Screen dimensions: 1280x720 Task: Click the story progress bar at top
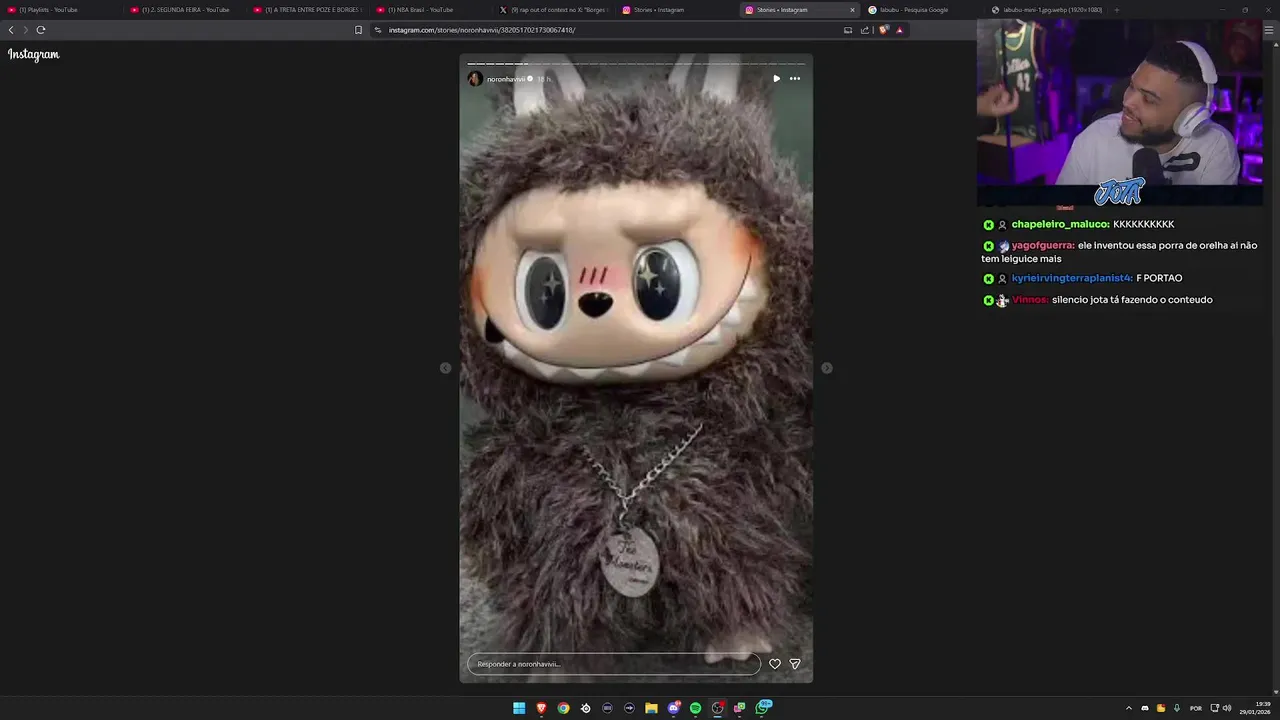[x=636, y=64]
